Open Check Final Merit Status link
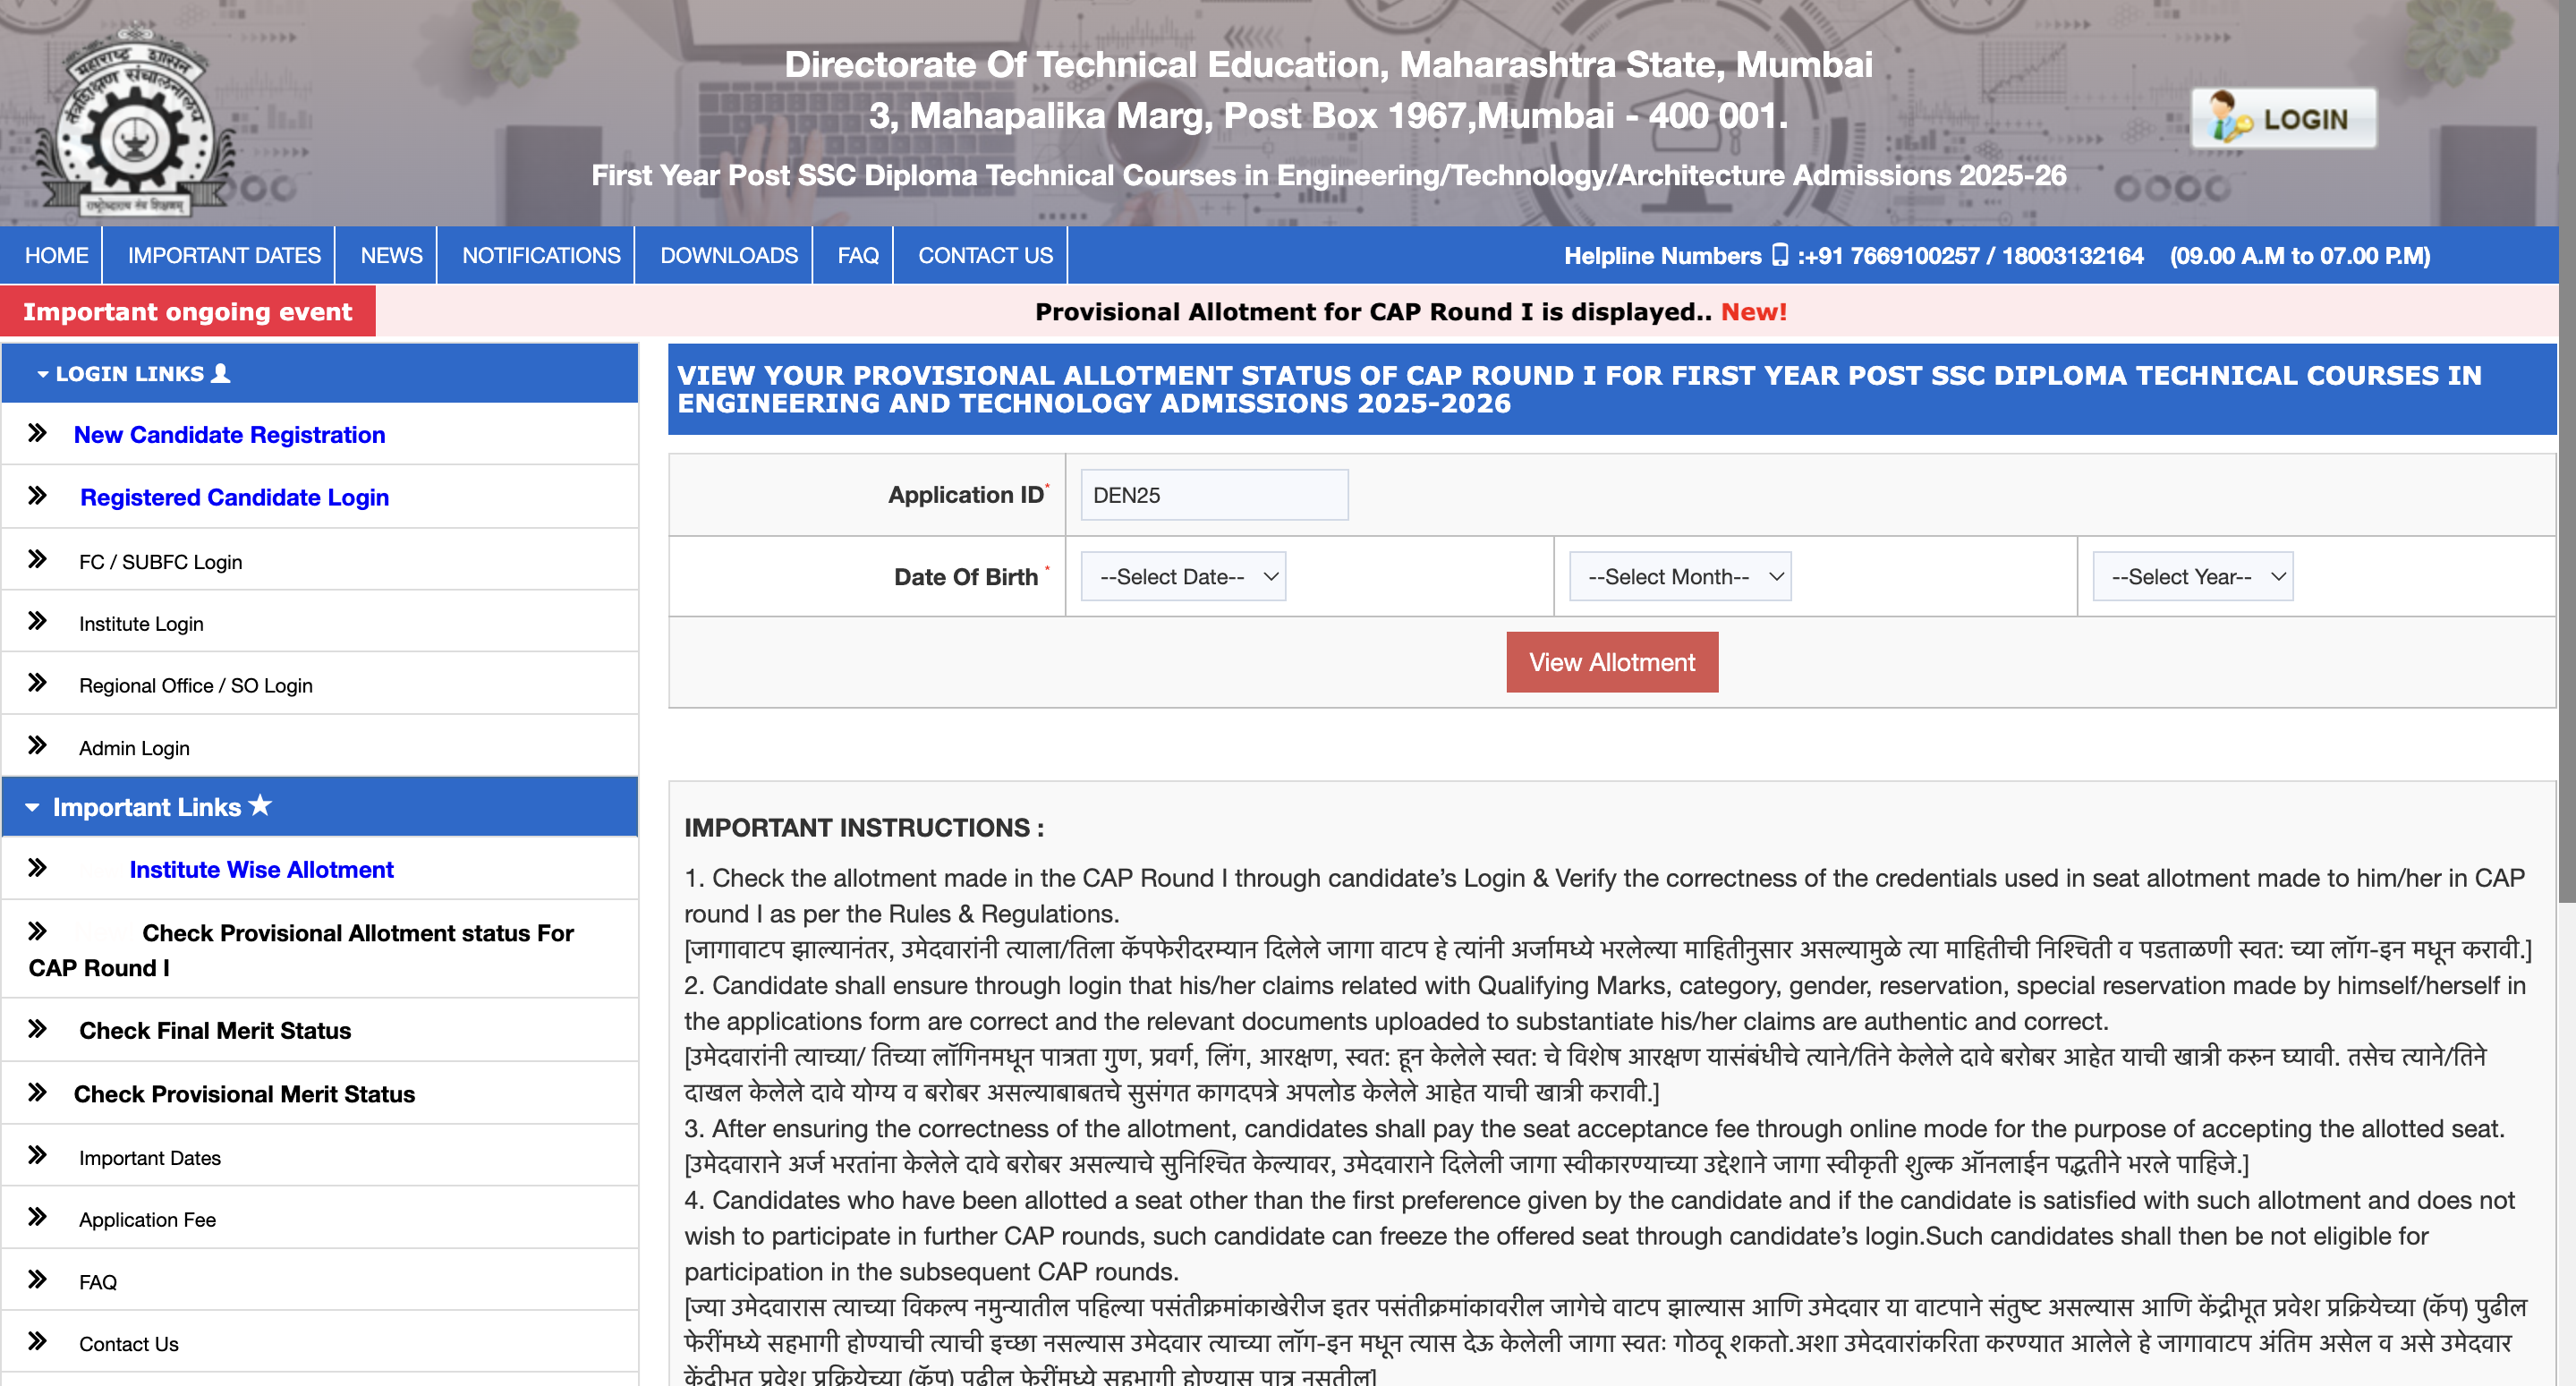This screenshot has height=1386, width=2576. click(215, 1031)
